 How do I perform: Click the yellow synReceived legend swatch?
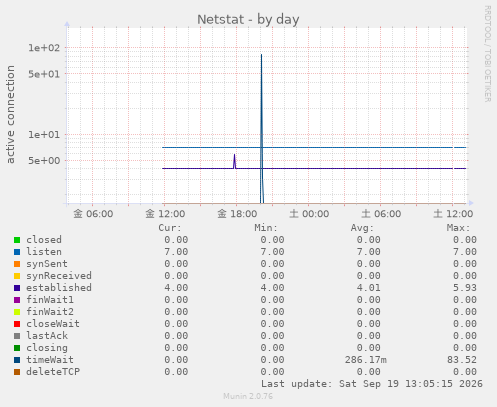(17, 276)
